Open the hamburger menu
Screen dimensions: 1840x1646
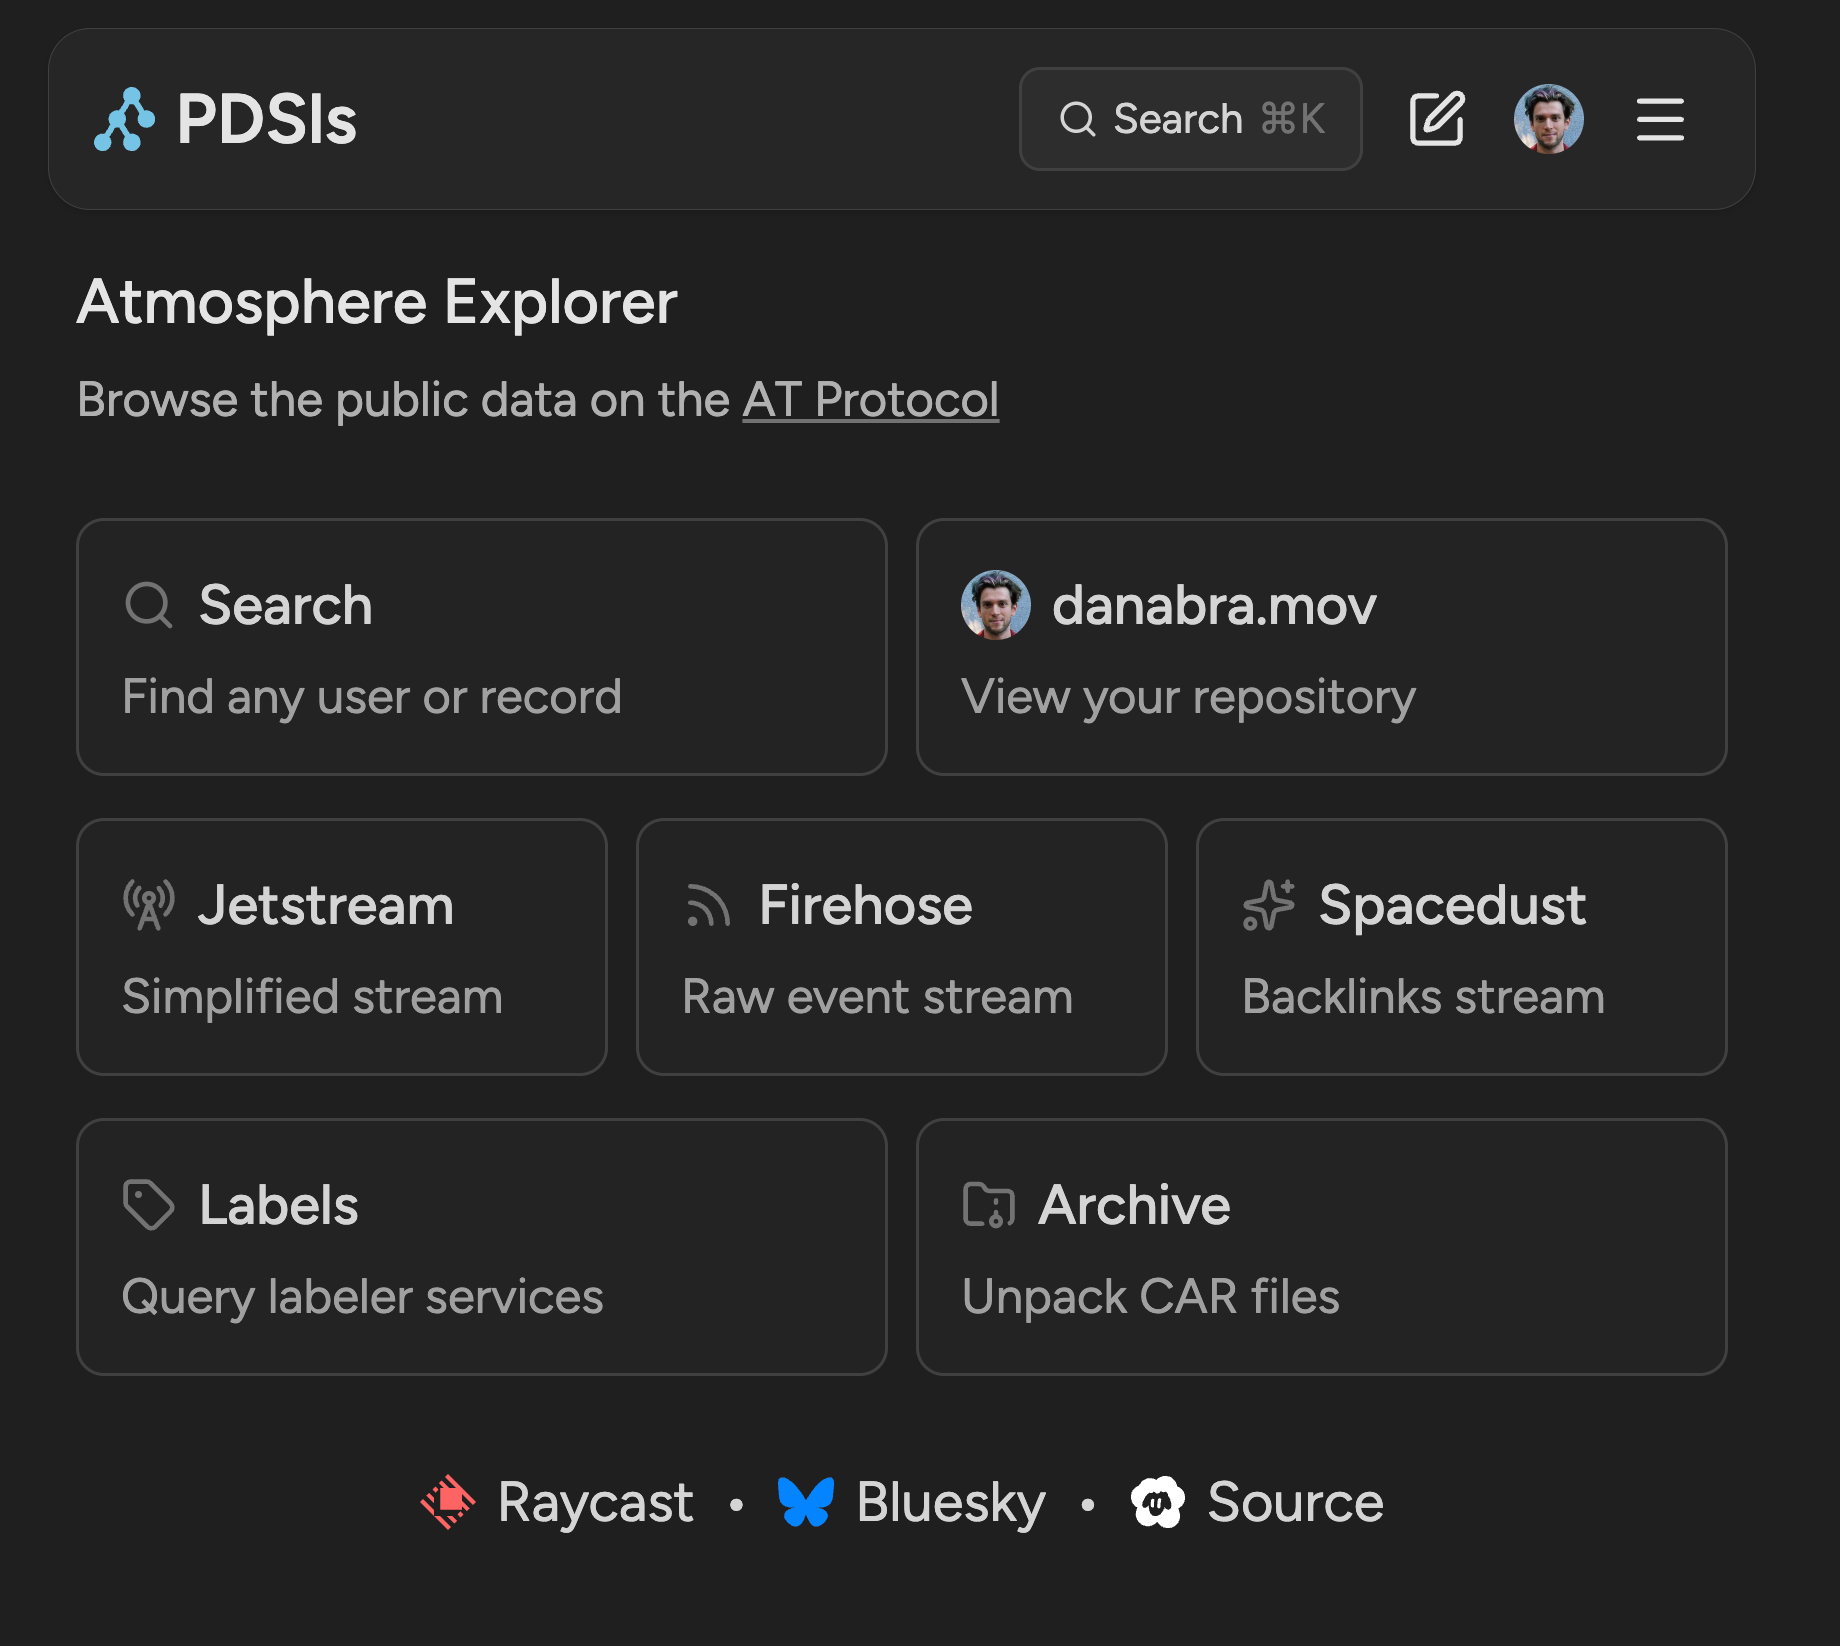1660,120
